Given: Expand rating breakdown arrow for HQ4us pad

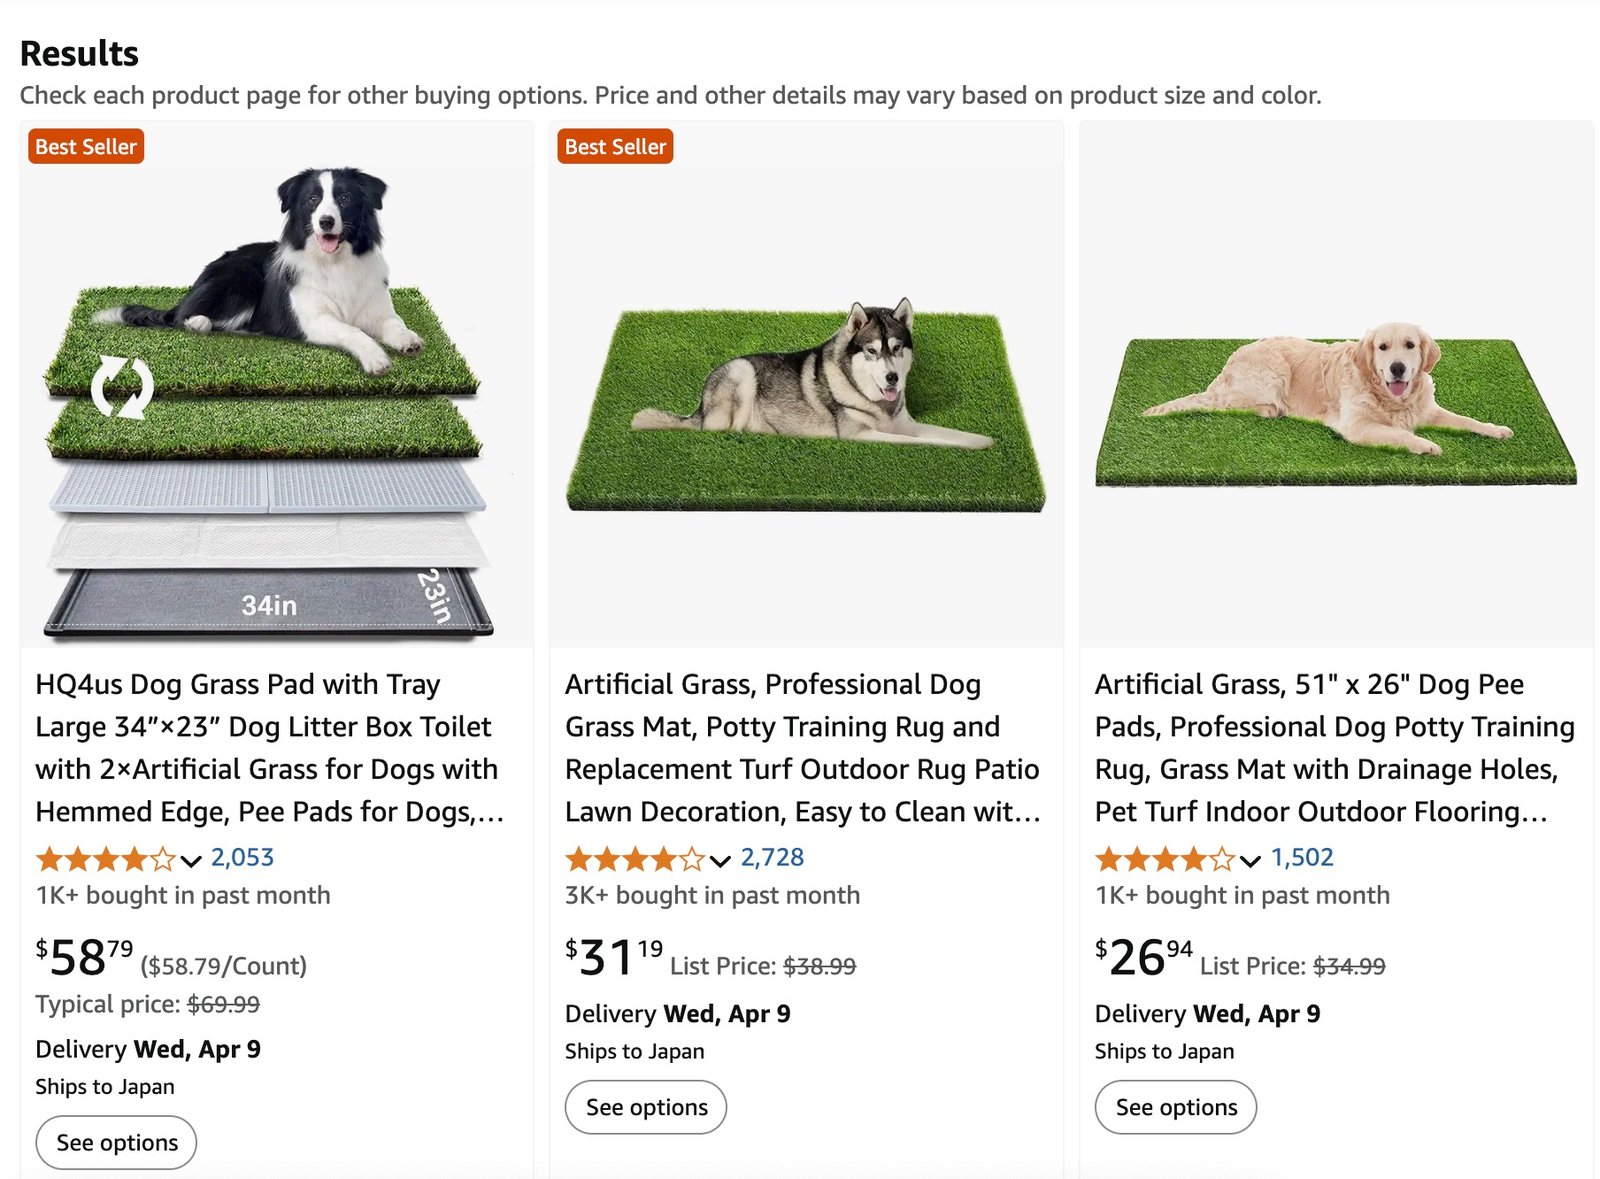Looking at the screenshot, I should tap(191, 860).
